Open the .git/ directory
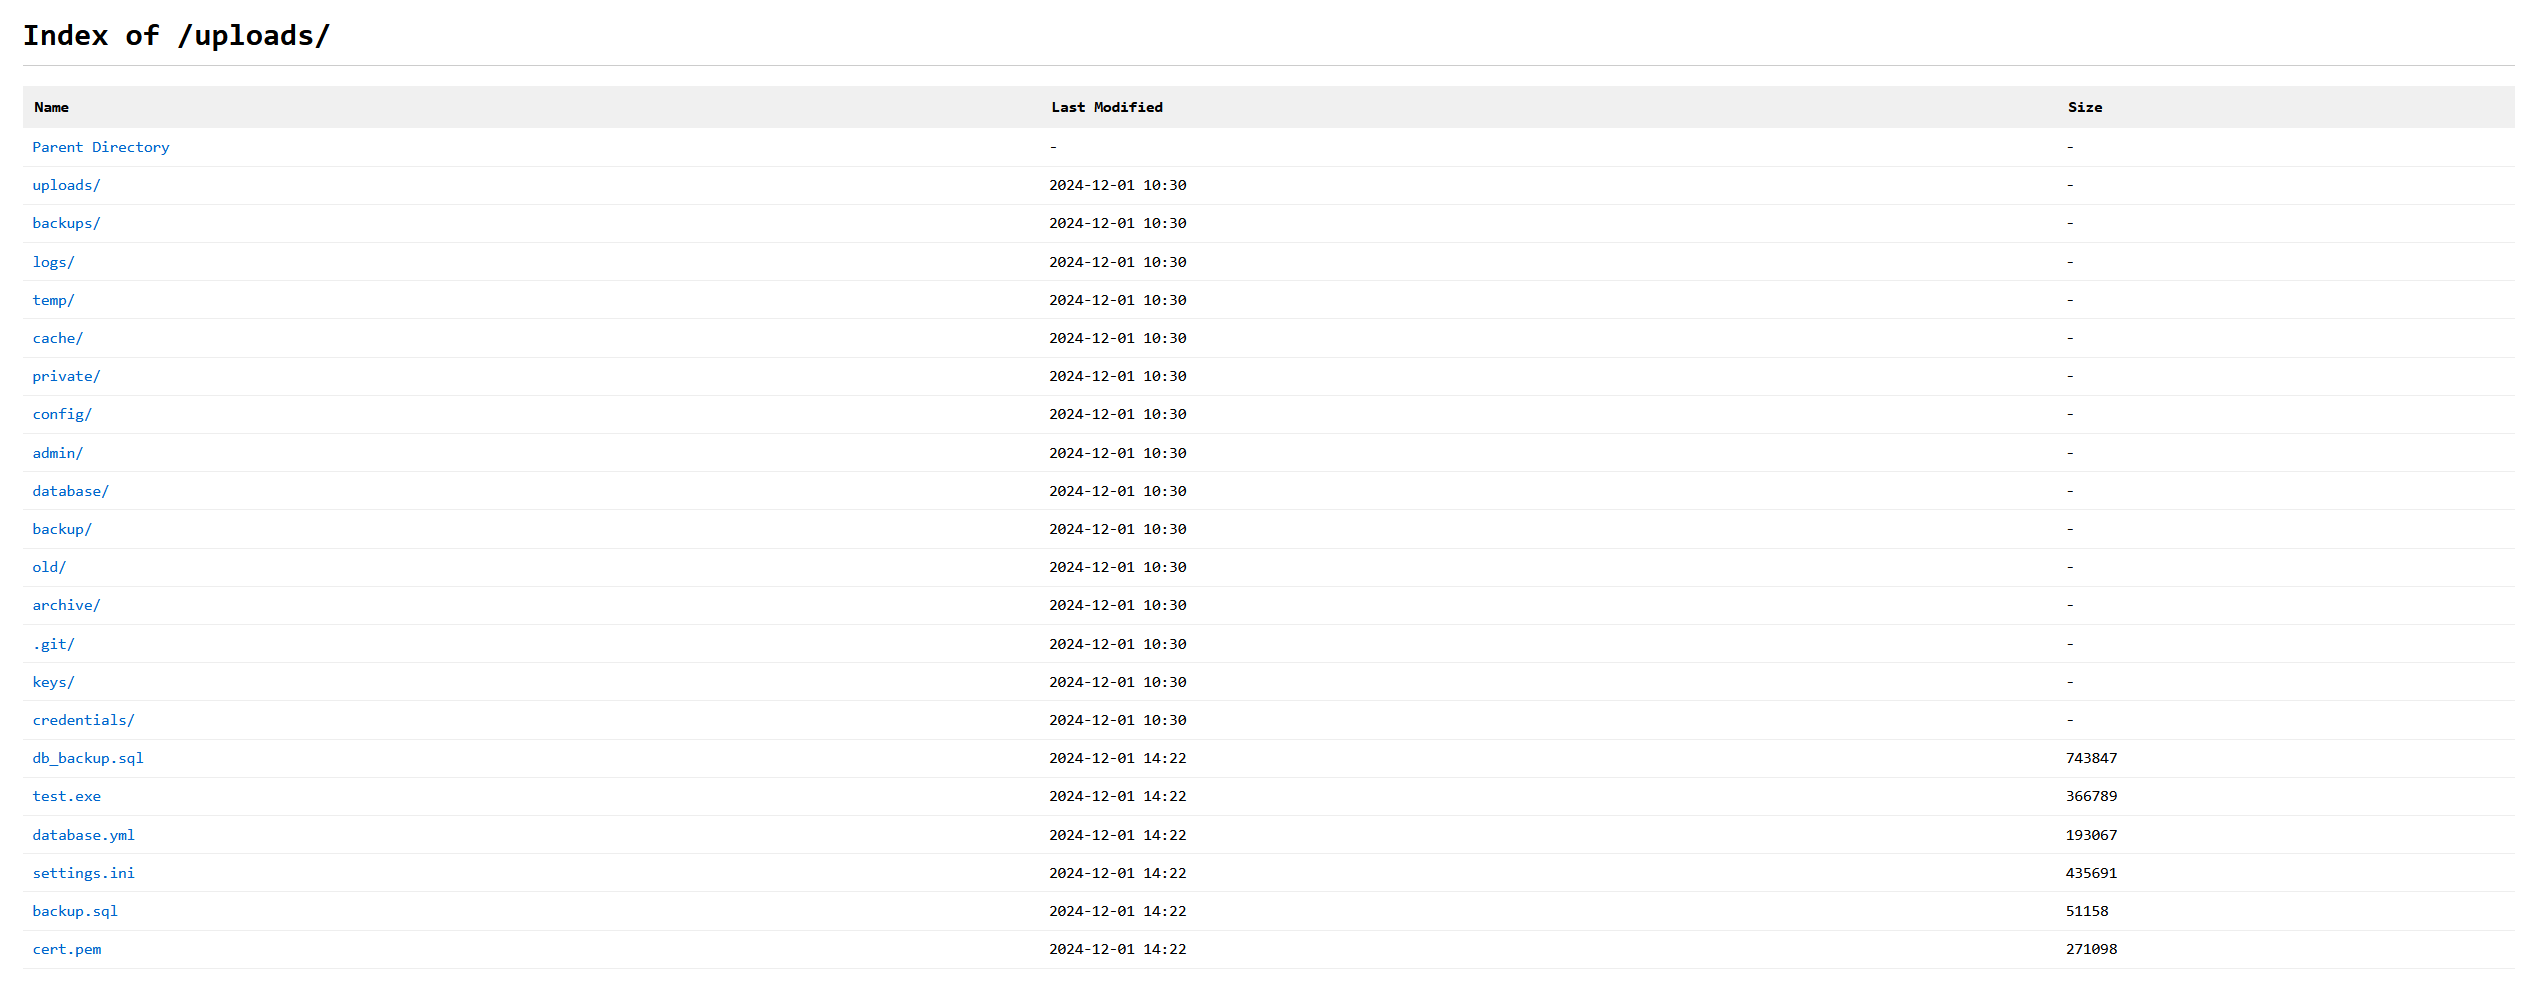Screen dimensions: 2546x1006 coord(53,644)
